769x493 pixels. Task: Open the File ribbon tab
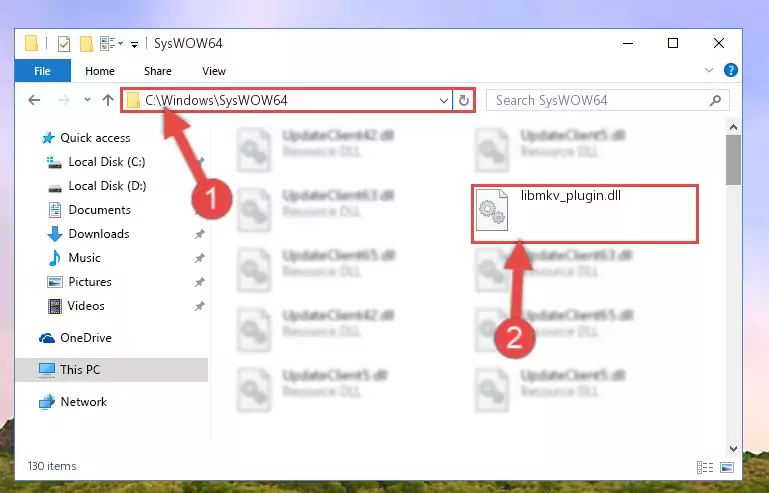coord(43,71)
